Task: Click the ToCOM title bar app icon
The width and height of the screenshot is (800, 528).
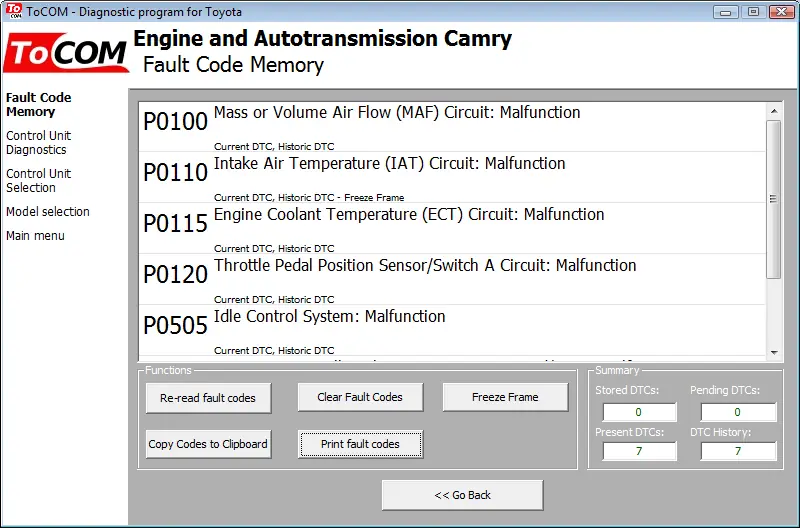Action: click(x=14, y=11)
